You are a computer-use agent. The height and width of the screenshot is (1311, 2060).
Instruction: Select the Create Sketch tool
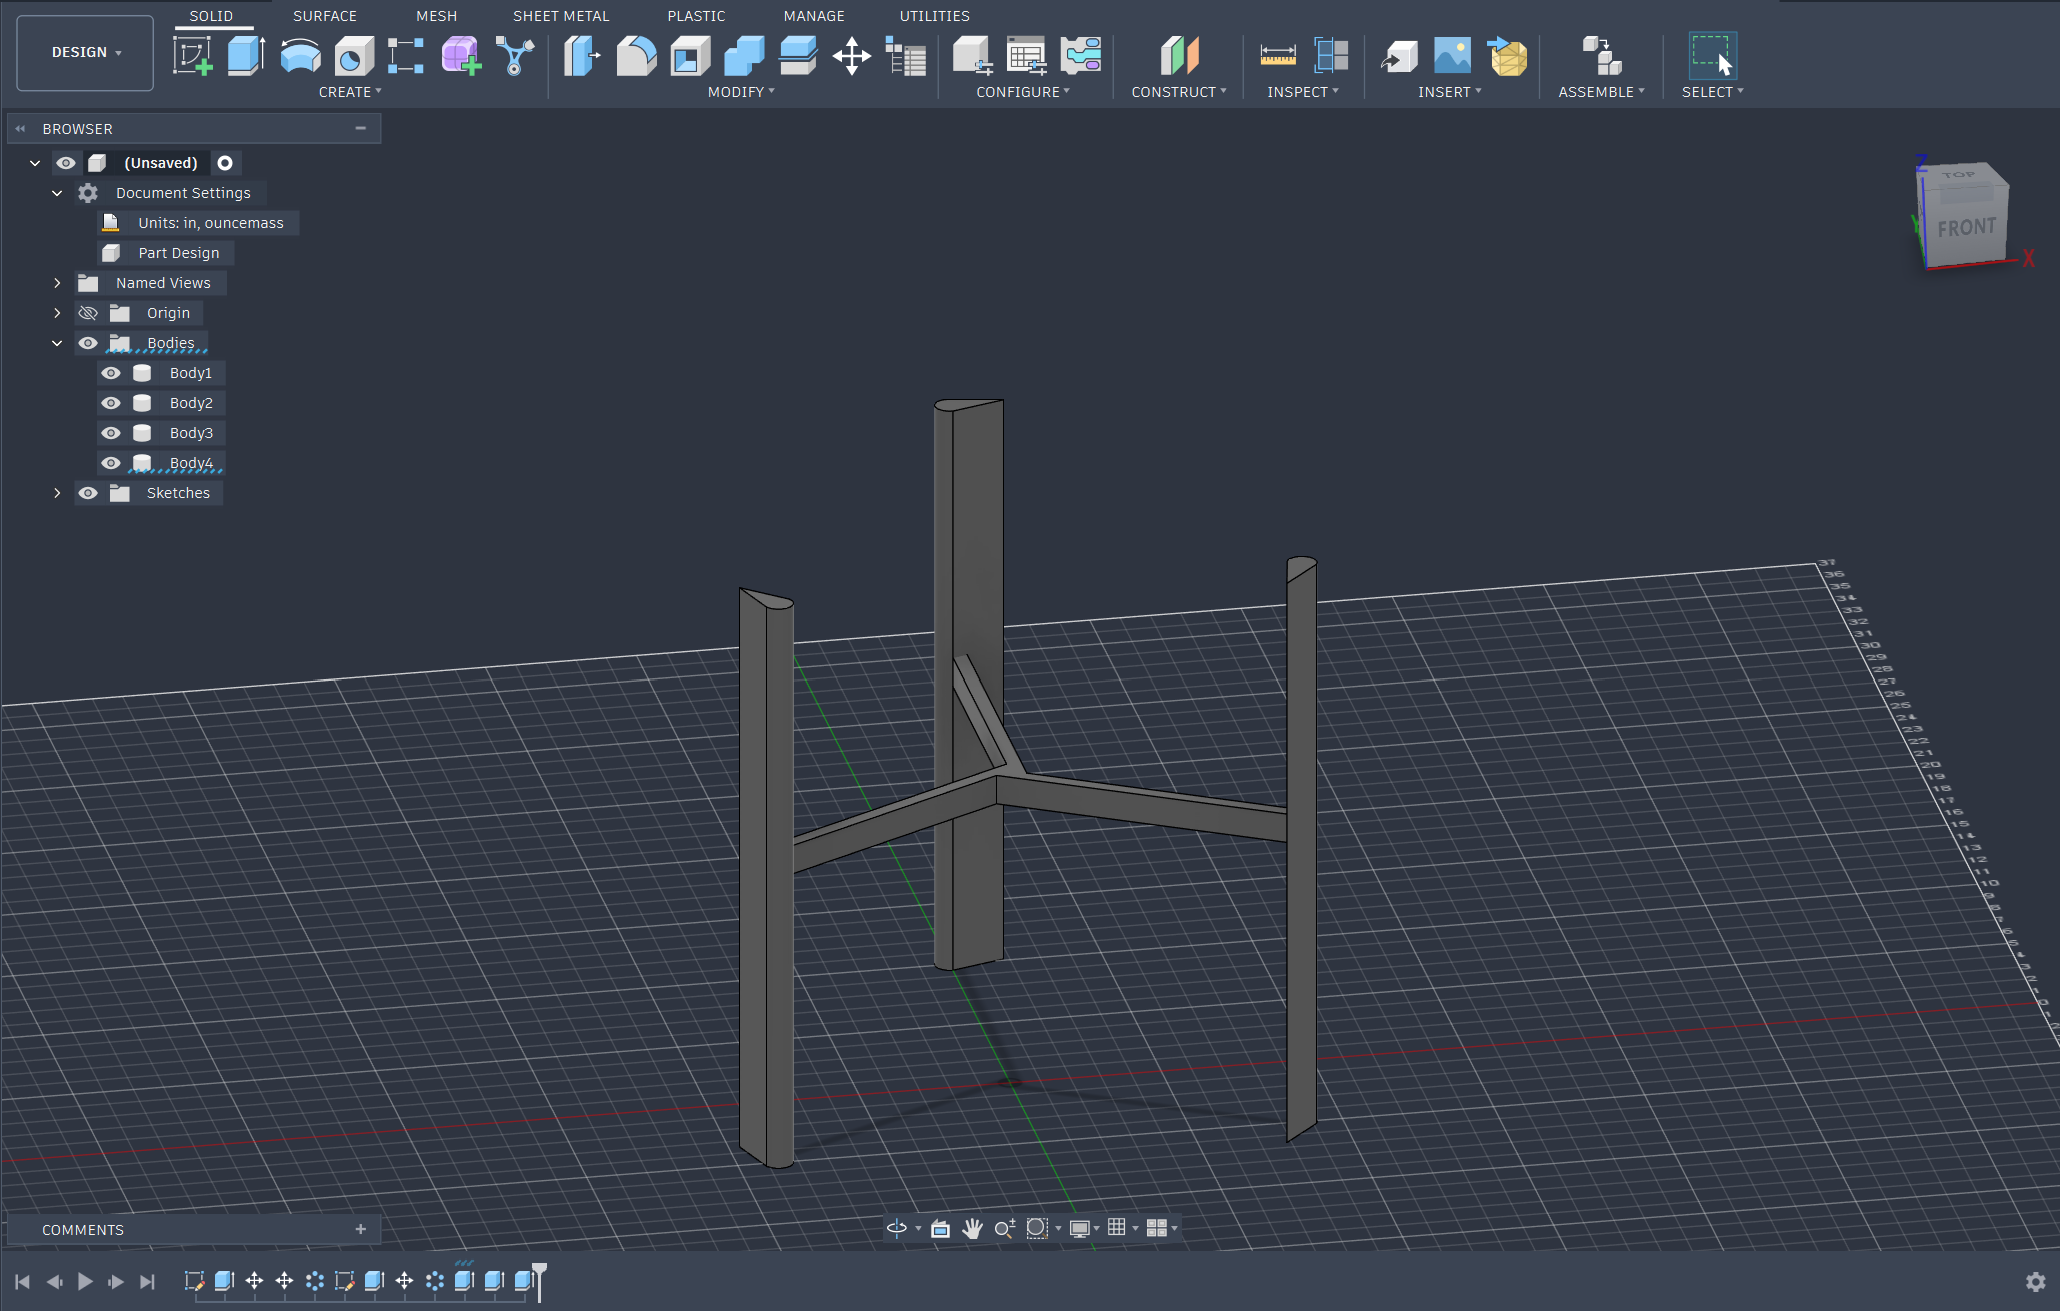pyautogui.click(x=192, y=55)
